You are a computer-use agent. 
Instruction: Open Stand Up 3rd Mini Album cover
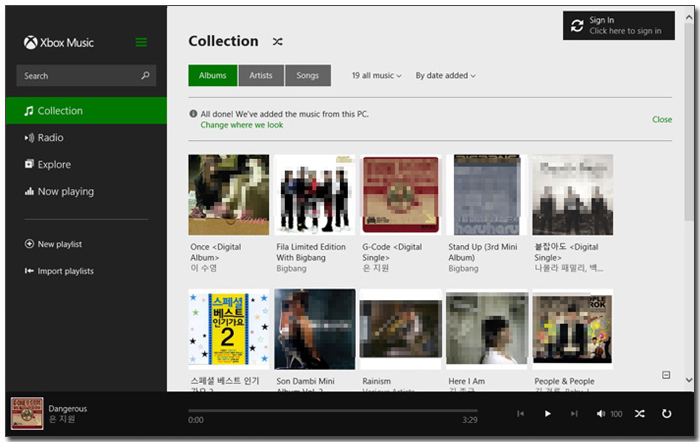pos(487,195)
